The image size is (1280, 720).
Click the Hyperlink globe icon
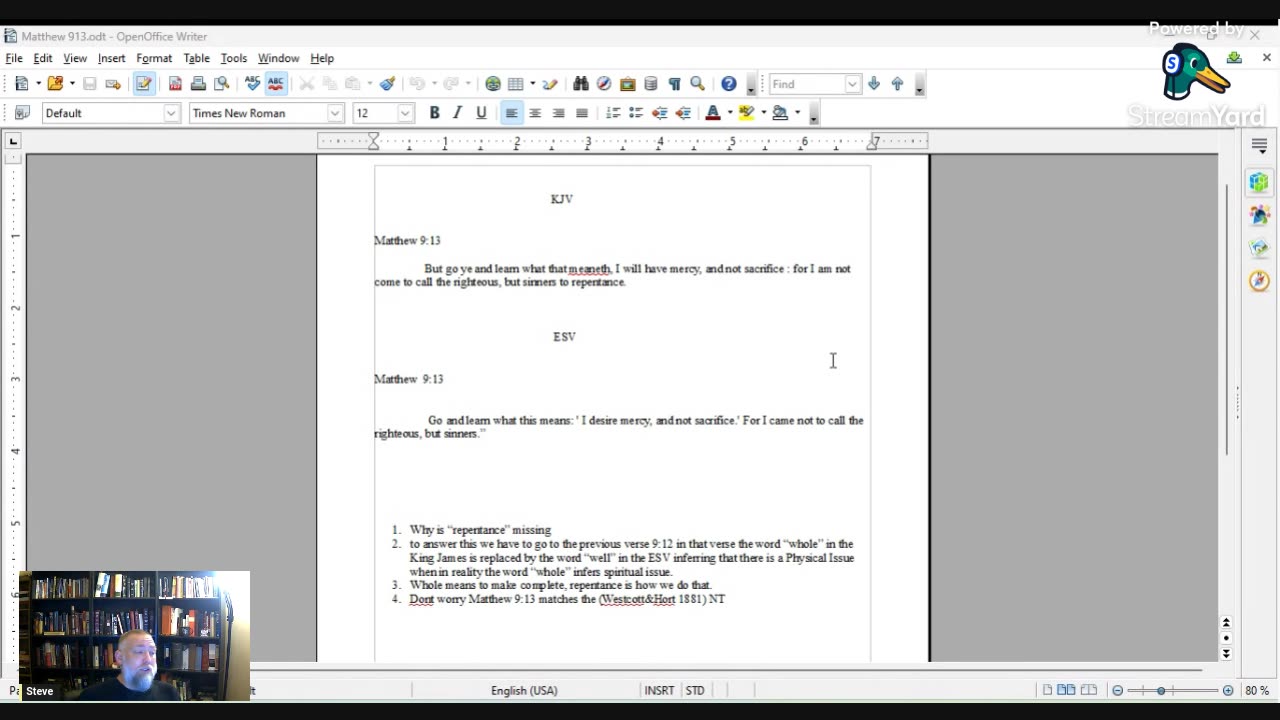coord(493,84)
